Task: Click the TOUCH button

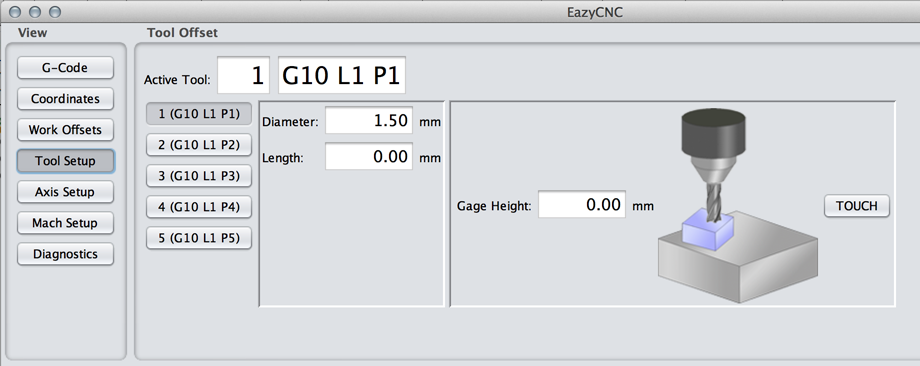Action: [857, 206]
